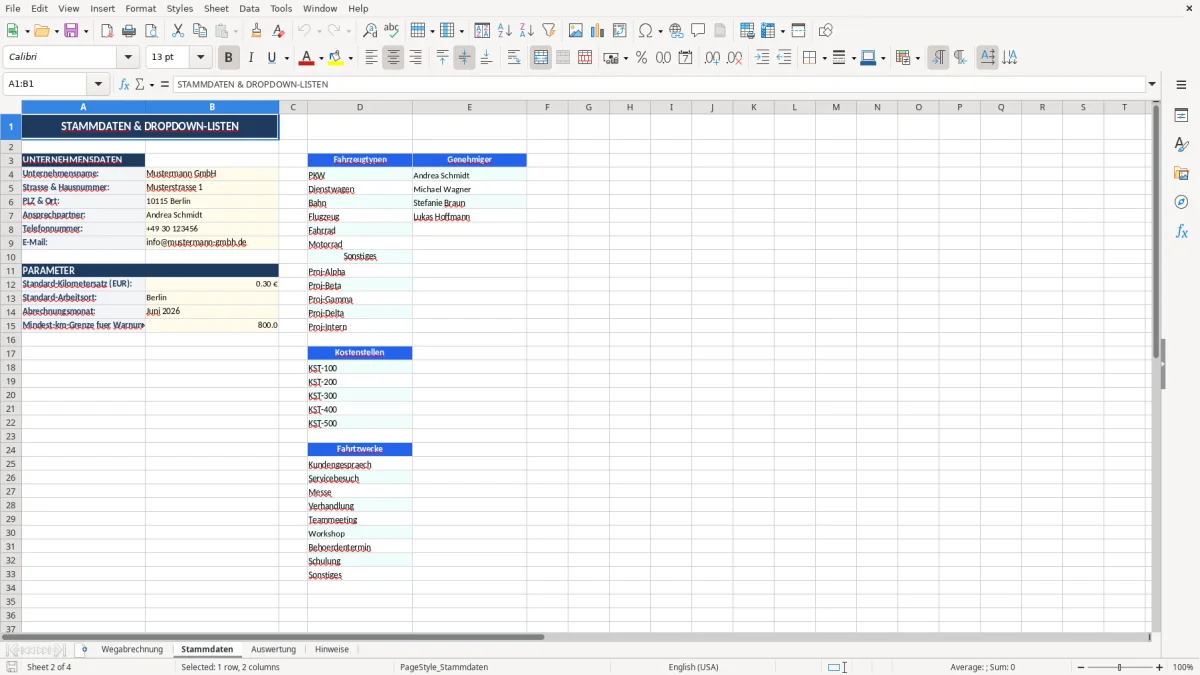Open the Calibri font name dropdown
This screenshot has width=1200, height=675.
pyautogui.click(x=128, y=58)
